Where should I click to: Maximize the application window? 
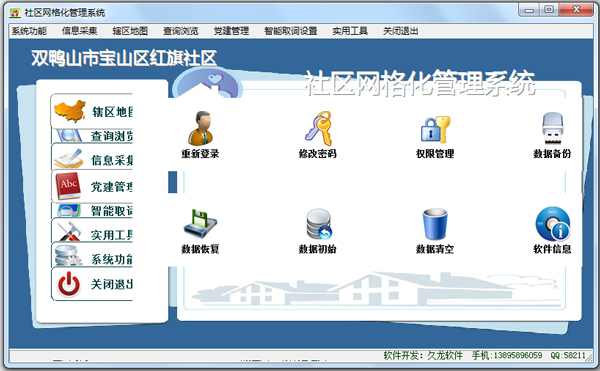(549, 10)
